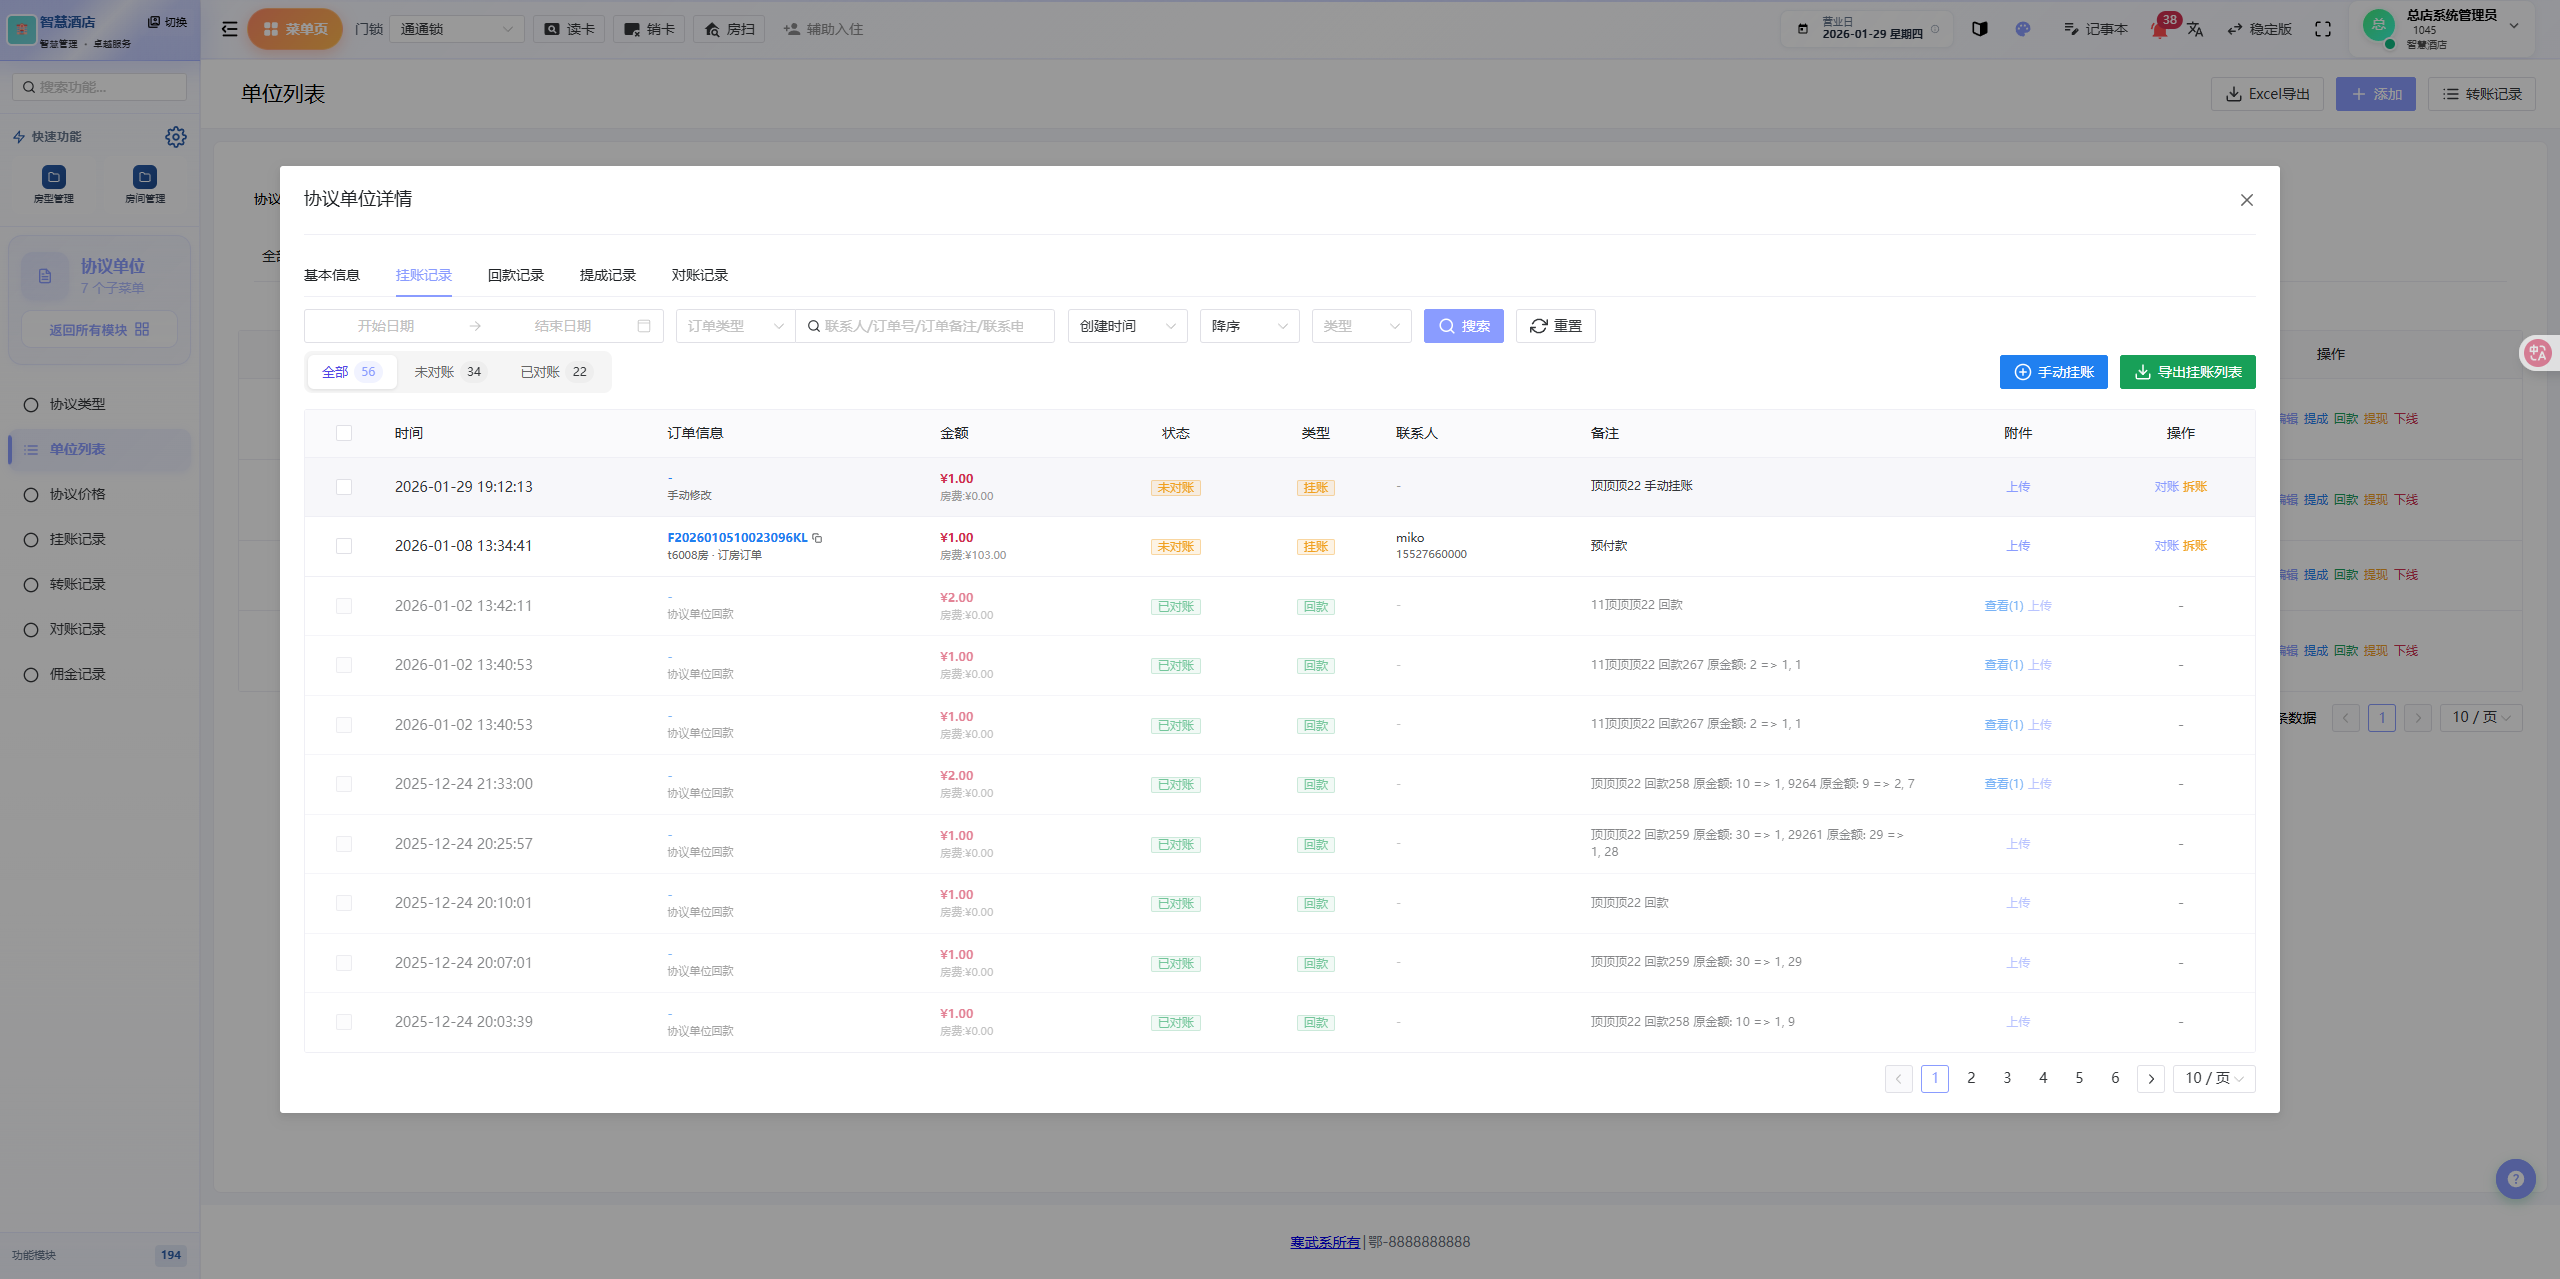Go to page 3 in dialog pagination
The height and width of the screenshot is (1279, 2560).
point(2007,1078)
